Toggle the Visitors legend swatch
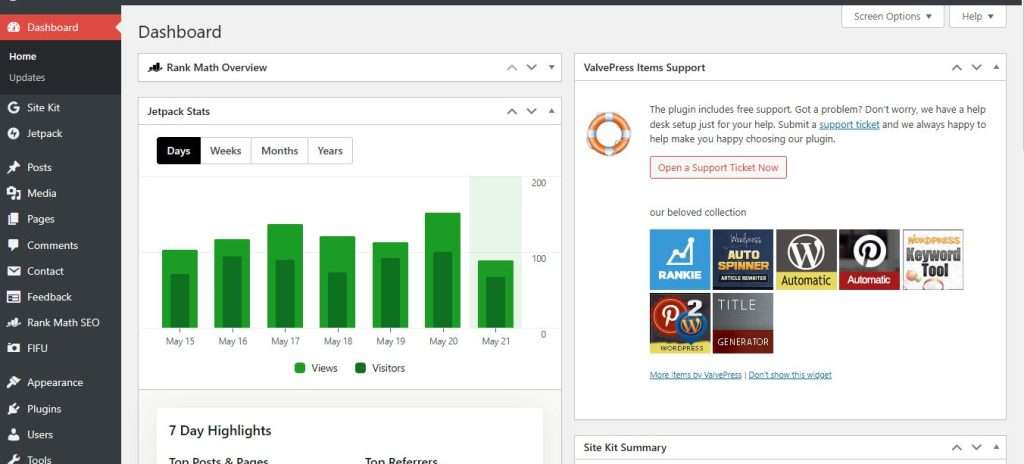The height and width of the screenshot is (464, 1024). [360, 368]
